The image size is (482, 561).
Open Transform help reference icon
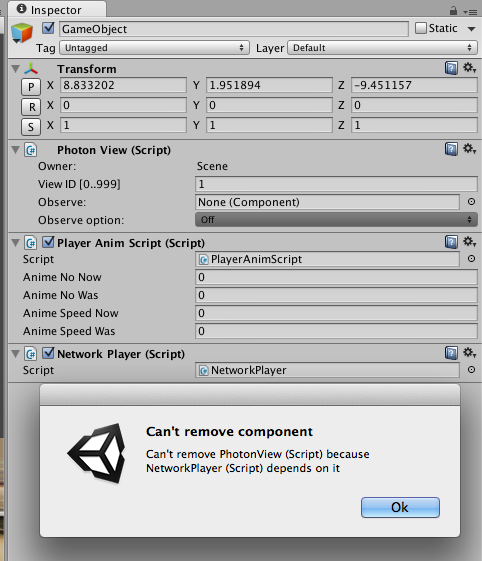click(x=452, y=68)
